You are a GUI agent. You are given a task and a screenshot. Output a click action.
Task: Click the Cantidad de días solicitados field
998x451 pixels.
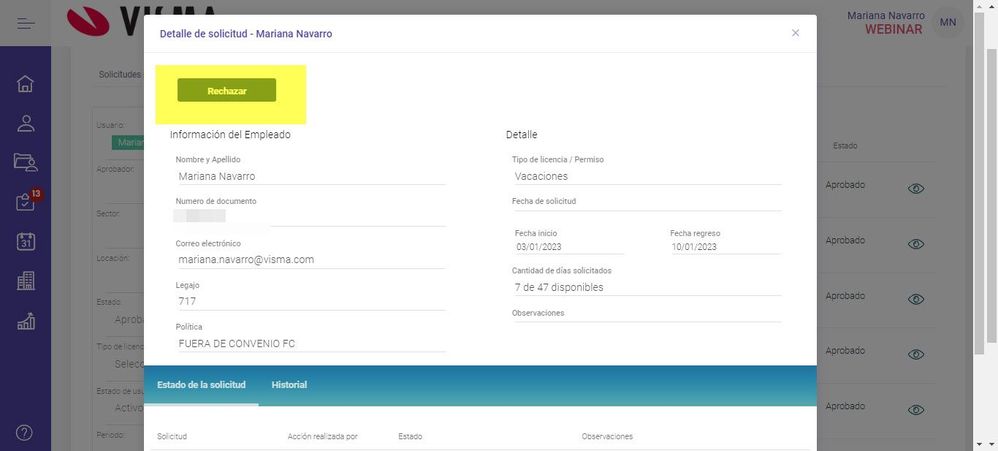(647, 288)
